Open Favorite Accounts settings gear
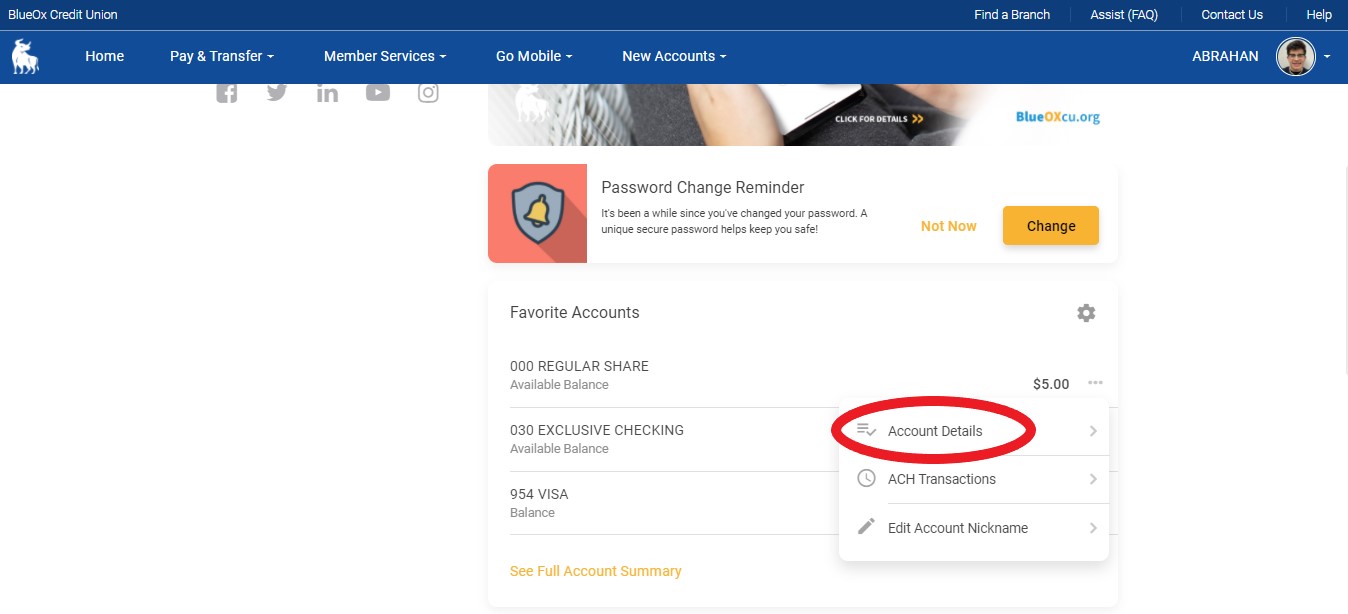Viewport: 1348px width, 614px height. point(1086,313)
